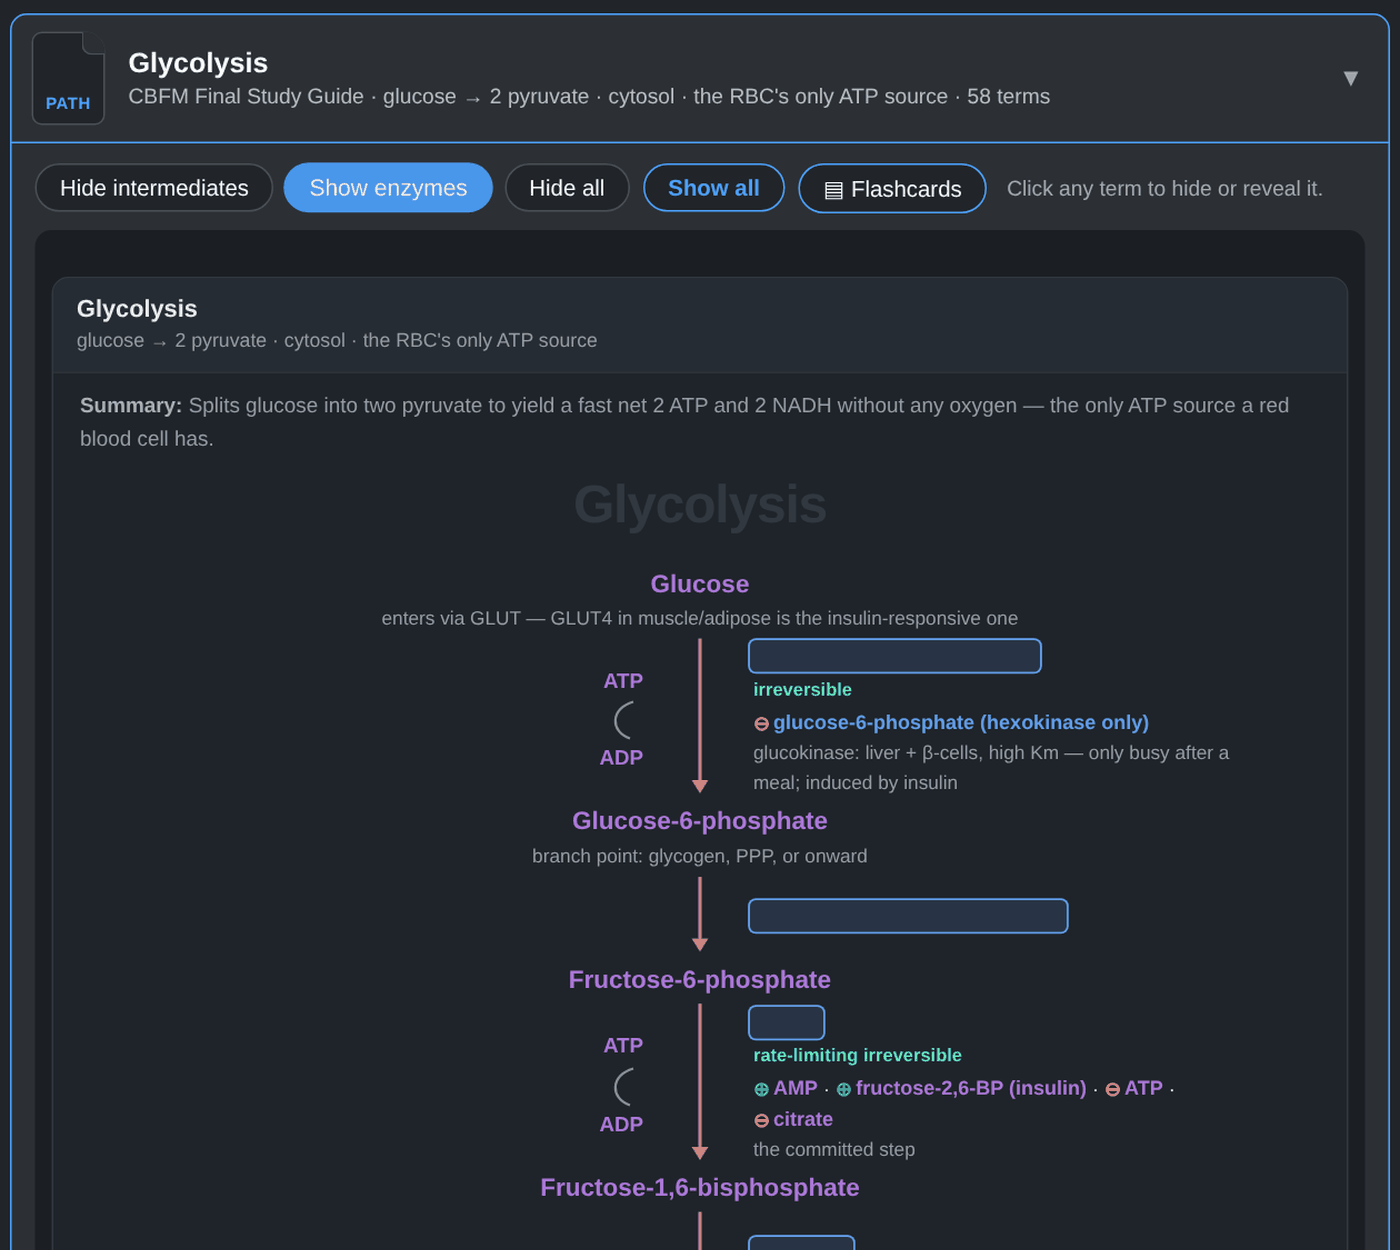
Task: Click Show all button
Action: click(x=714, y=188)
